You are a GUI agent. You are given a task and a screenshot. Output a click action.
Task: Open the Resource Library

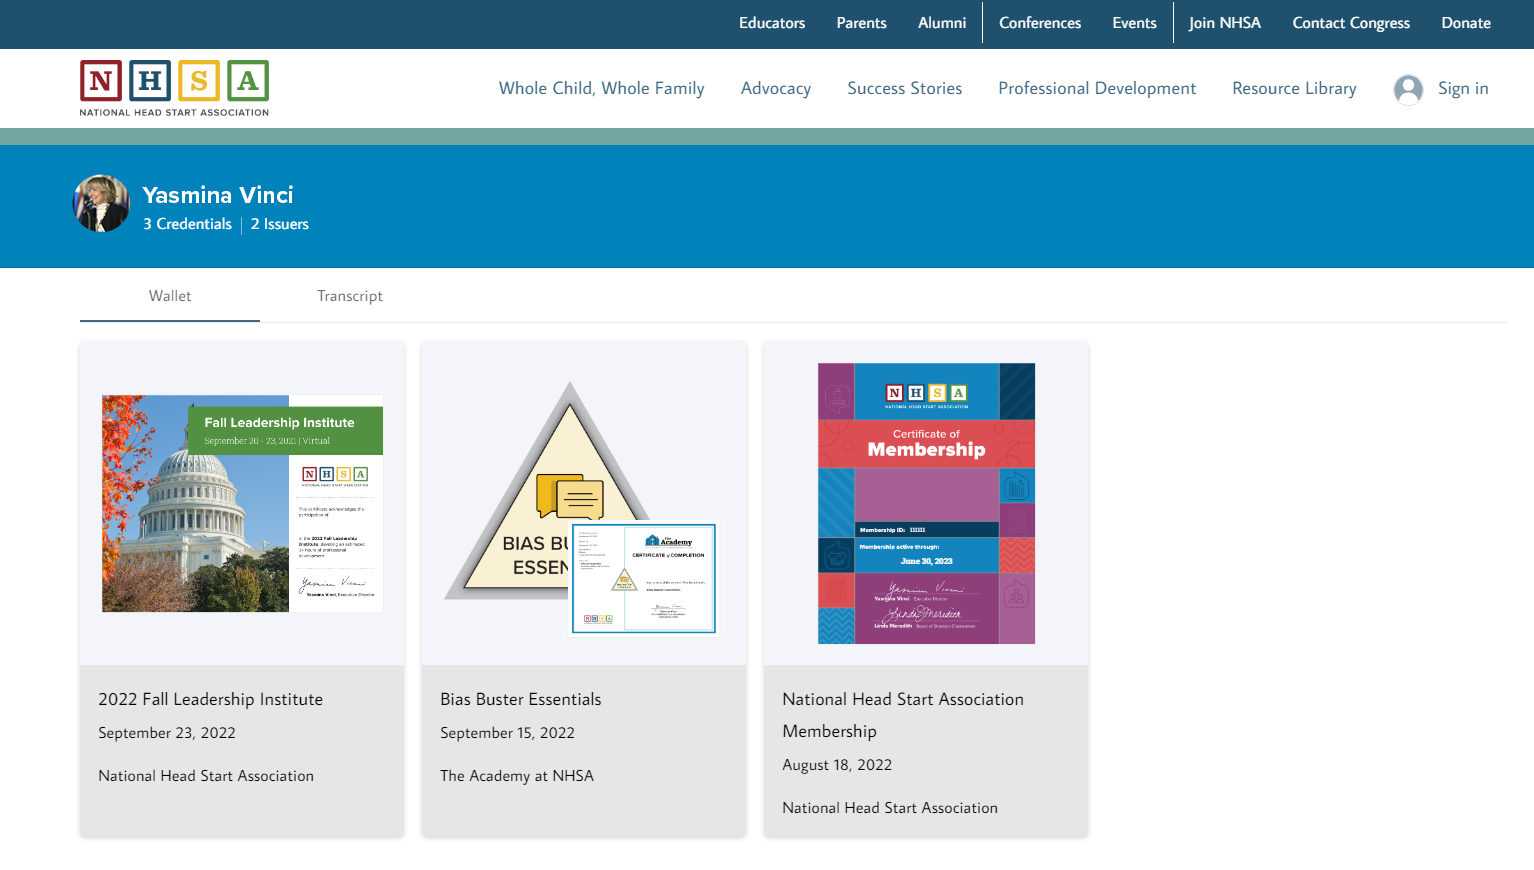click(1294, 88)
